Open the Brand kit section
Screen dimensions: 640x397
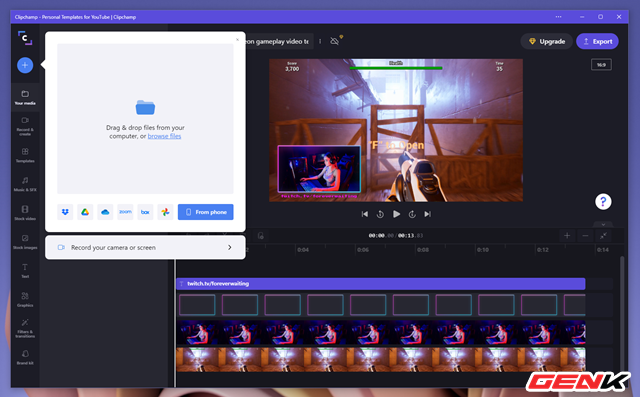pos(25,357)
